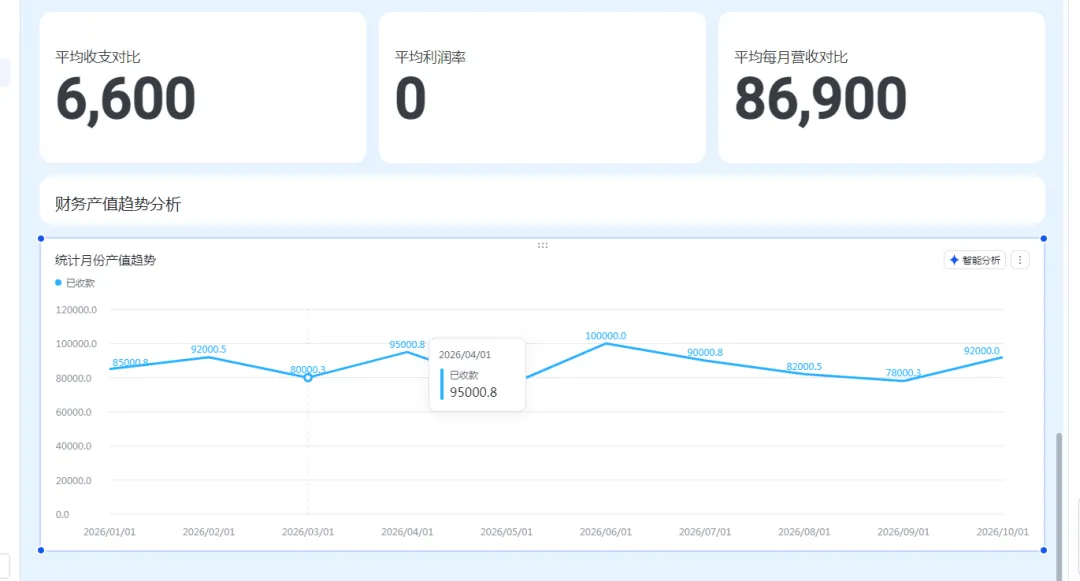Select the 平均收支对比 card
The image size is (1080, 581).
click(x=203, y=87)
